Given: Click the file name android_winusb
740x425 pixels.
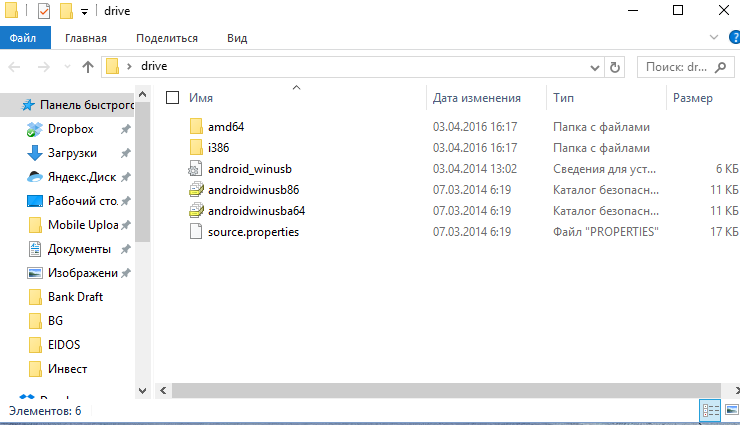Looking at the screenshot, I should click(x=250, y=169).
